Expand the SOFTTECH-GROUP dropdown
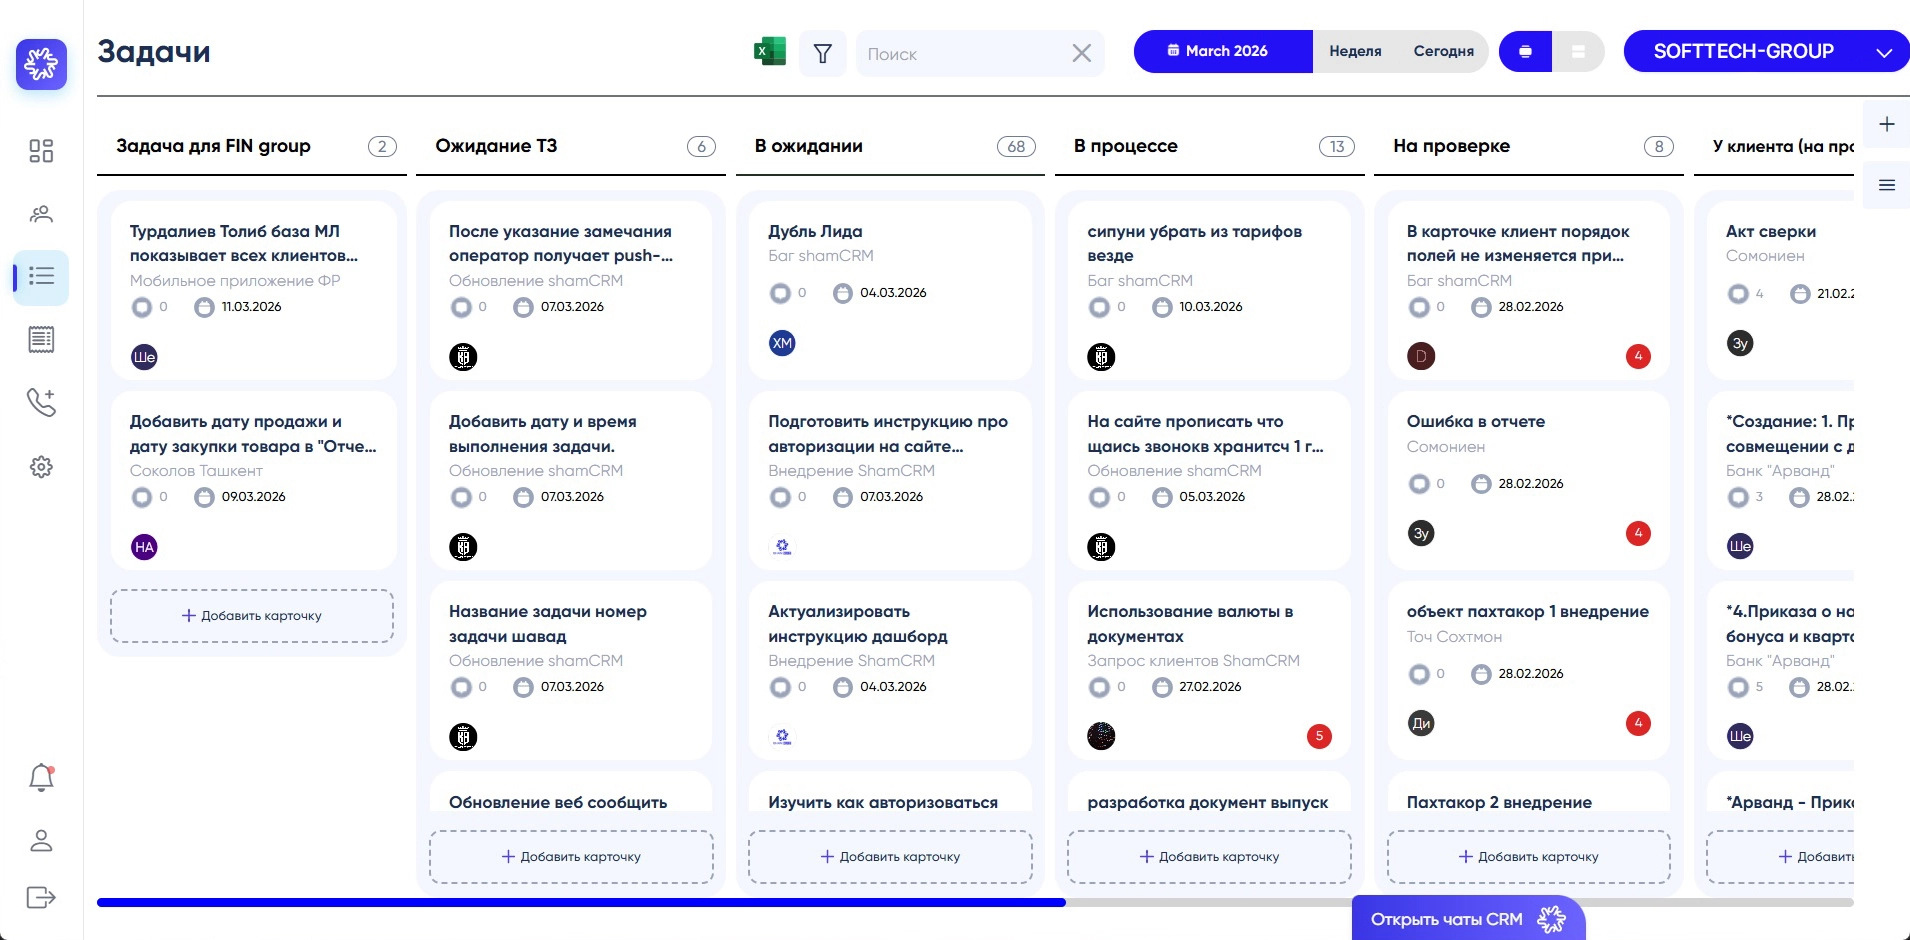 pos(1884,53)
